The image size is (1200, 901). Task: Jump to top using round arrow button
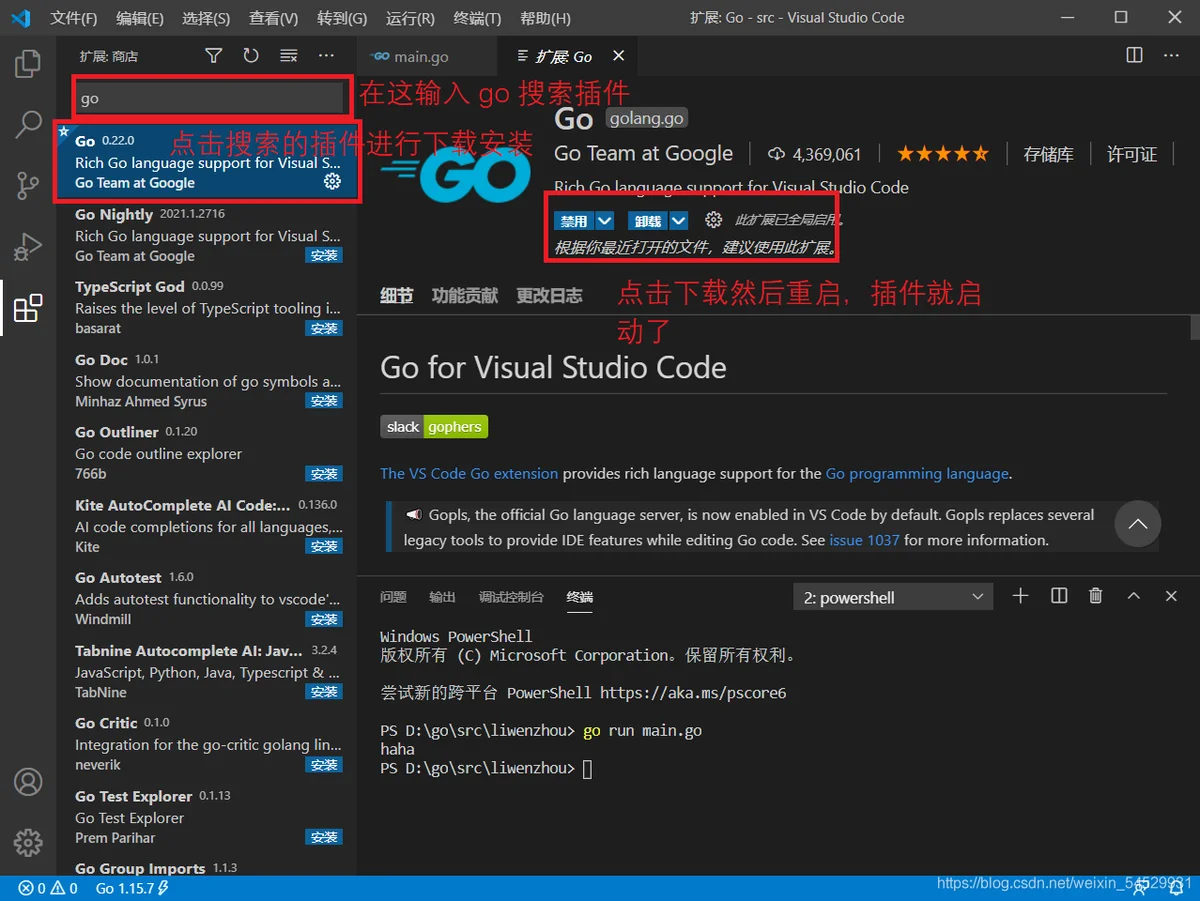(x=1137, y=524)
